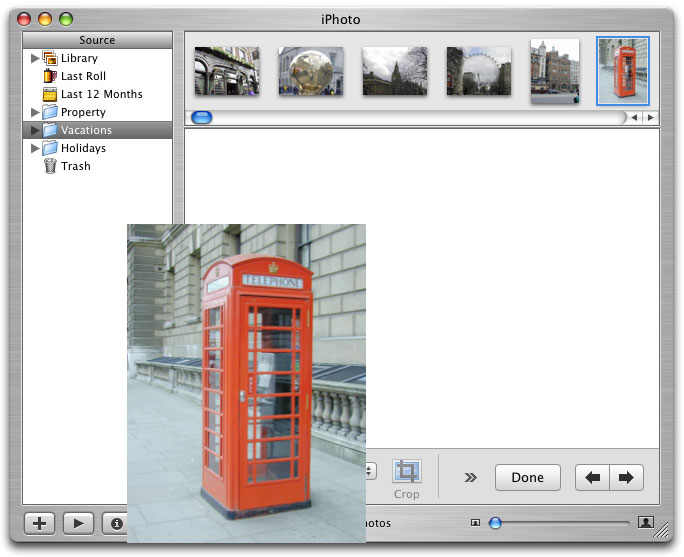Click the large thumbnail size icon

[646, 522]
